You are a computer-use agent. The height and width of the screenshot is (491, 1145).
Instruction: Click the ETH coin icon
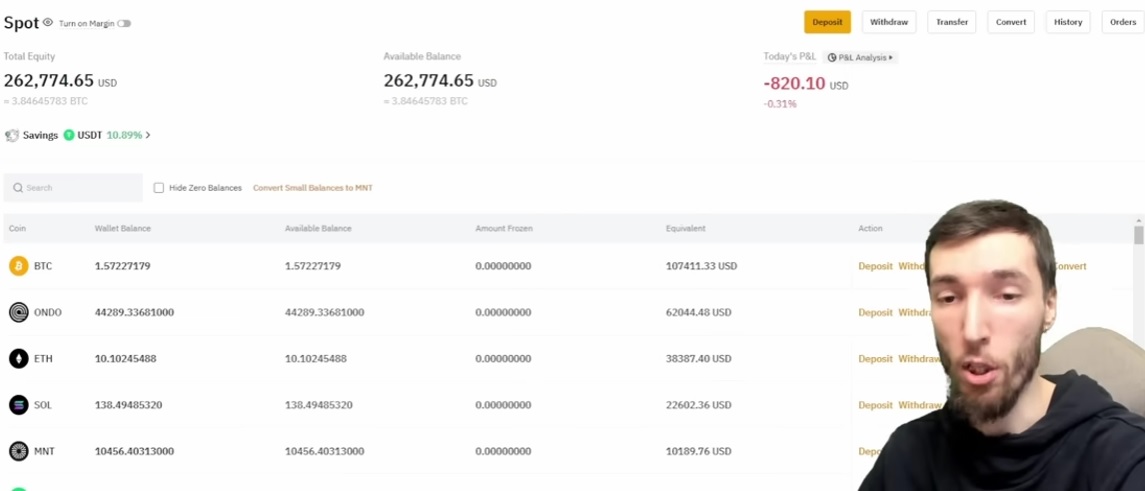tap(18, 359)
